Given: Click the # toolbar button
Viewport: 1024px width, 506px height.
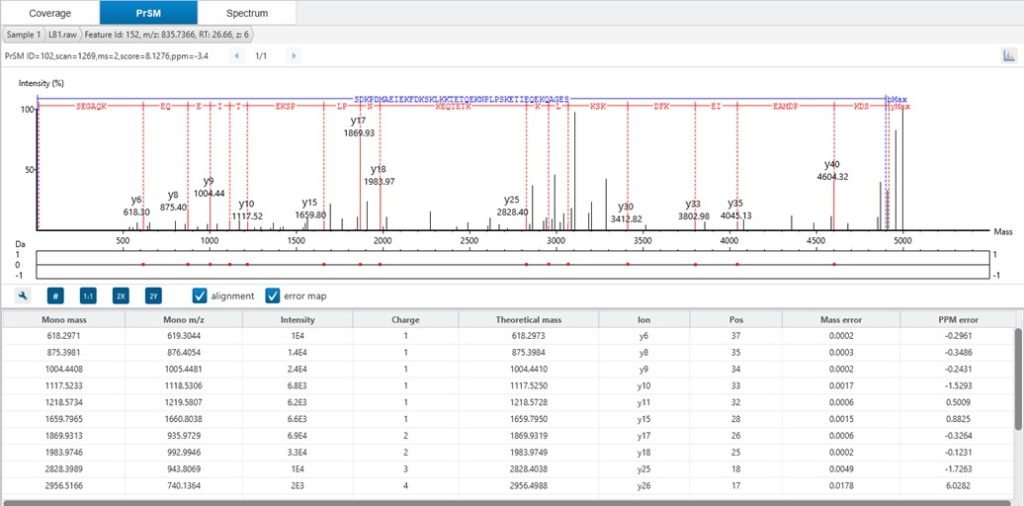Looking at the screenshot, I should 56,296.
